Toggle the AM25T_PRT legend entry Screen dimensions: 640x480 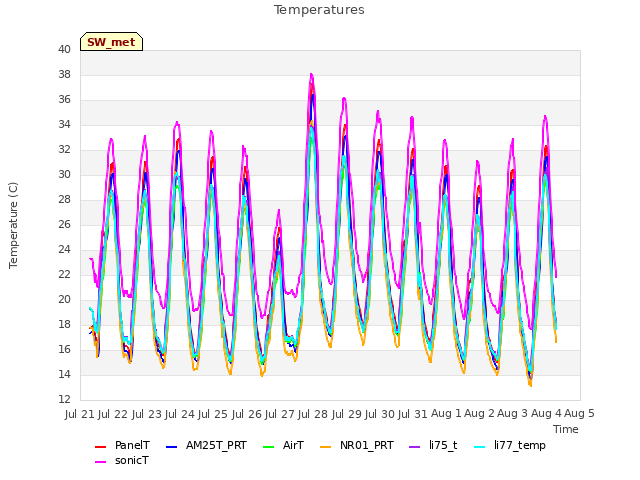207,445
